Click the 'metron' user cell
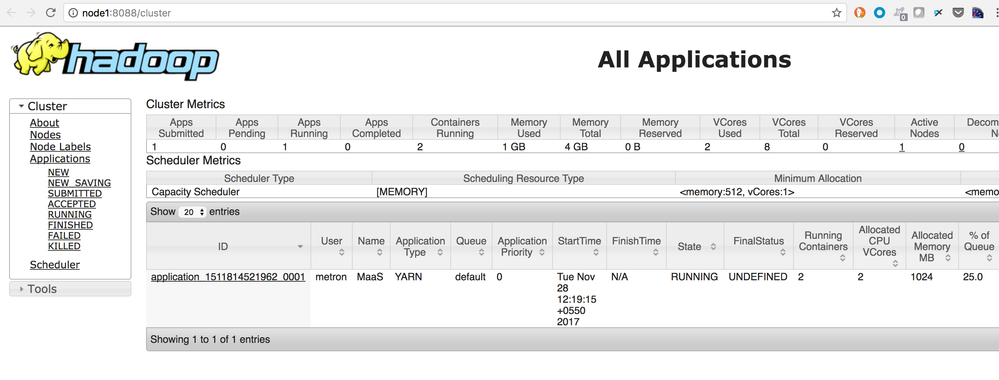999x380 pixels. point(331,277)
